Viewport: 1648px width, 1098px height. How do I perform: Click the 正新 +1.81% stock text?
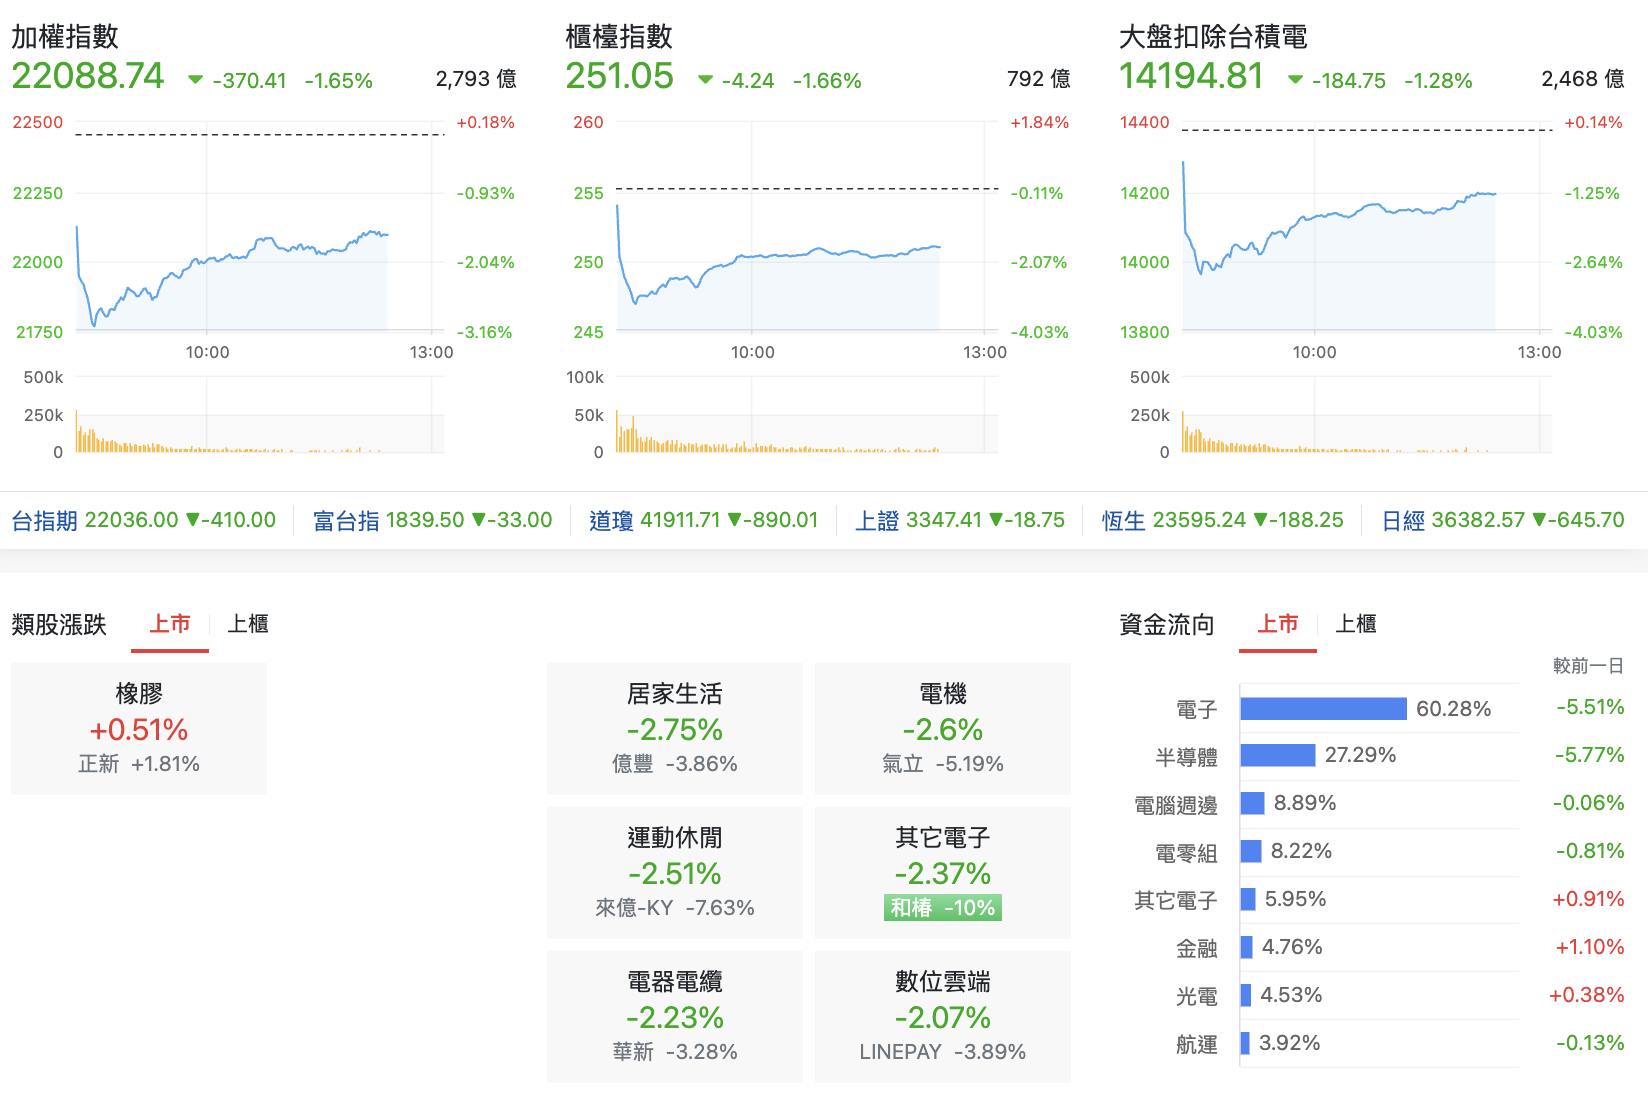coord(139,764)
